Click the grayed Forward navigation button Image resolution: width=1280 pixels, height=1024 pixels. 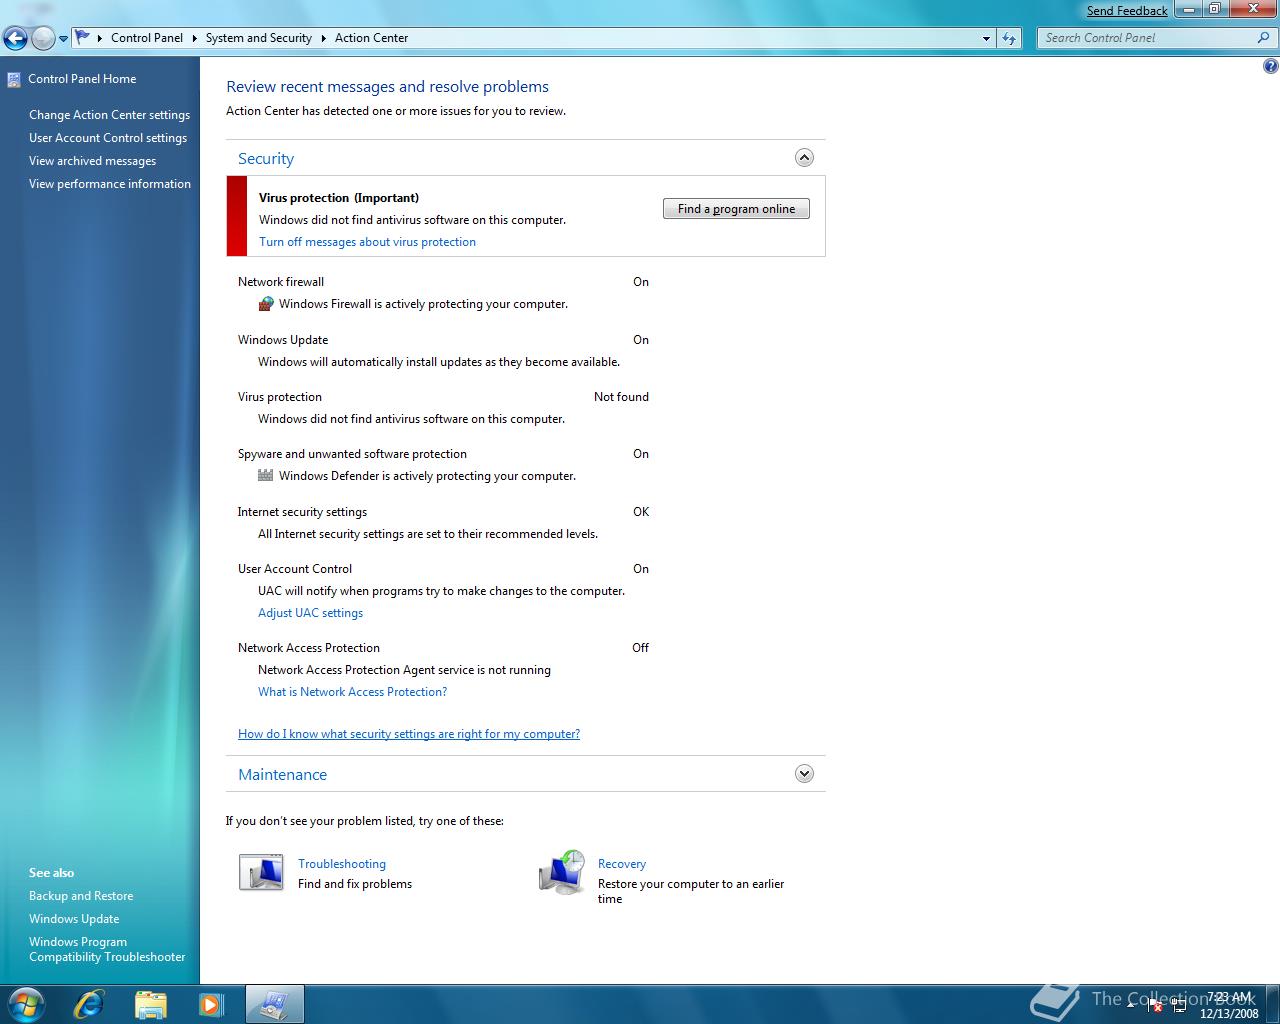(x=43, y=38)
